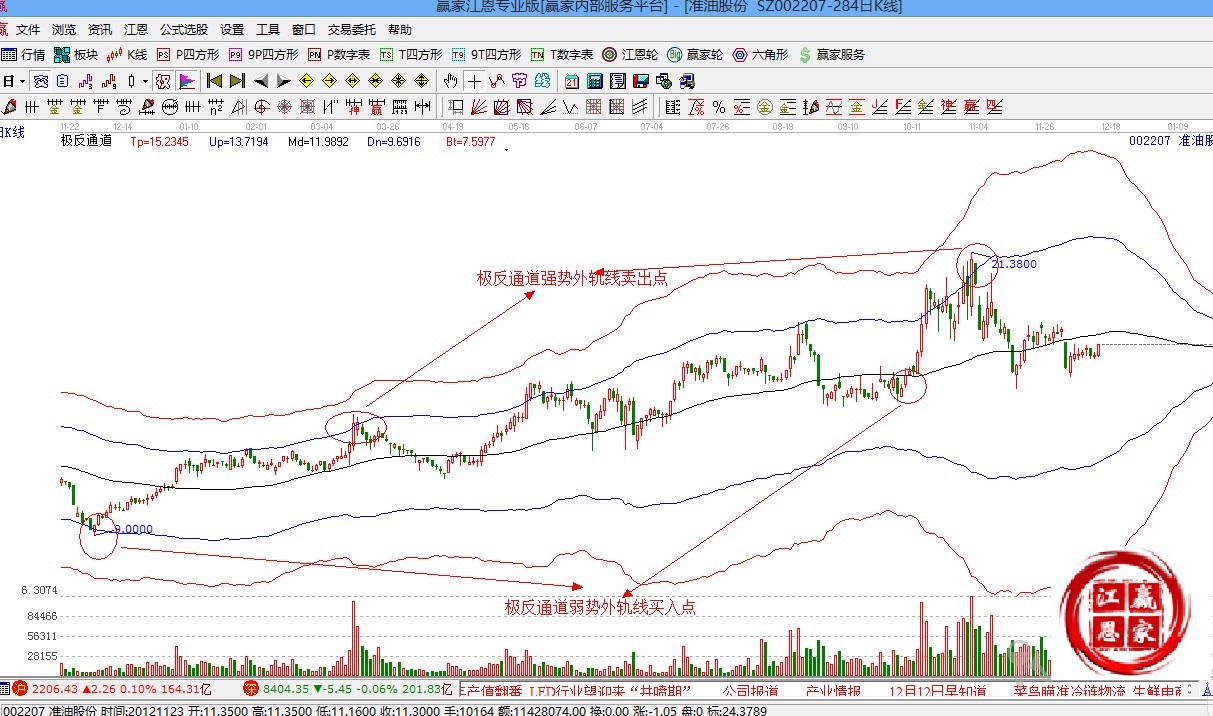Open the P四方形 tool
Image resolution: width=1213 pixels, height=716 pixels.
tap(189, 55)
